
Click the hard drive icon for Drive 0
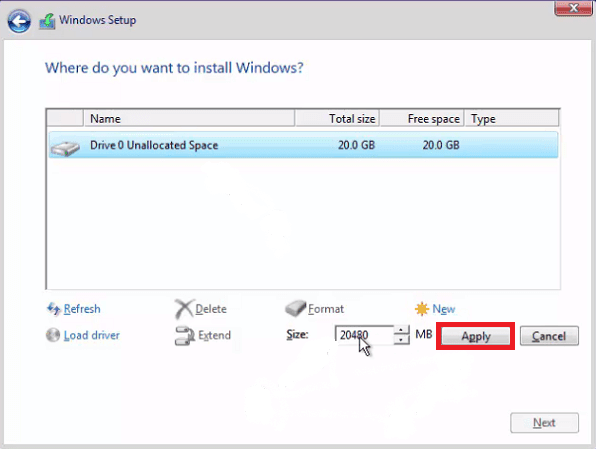coord(65,148)
